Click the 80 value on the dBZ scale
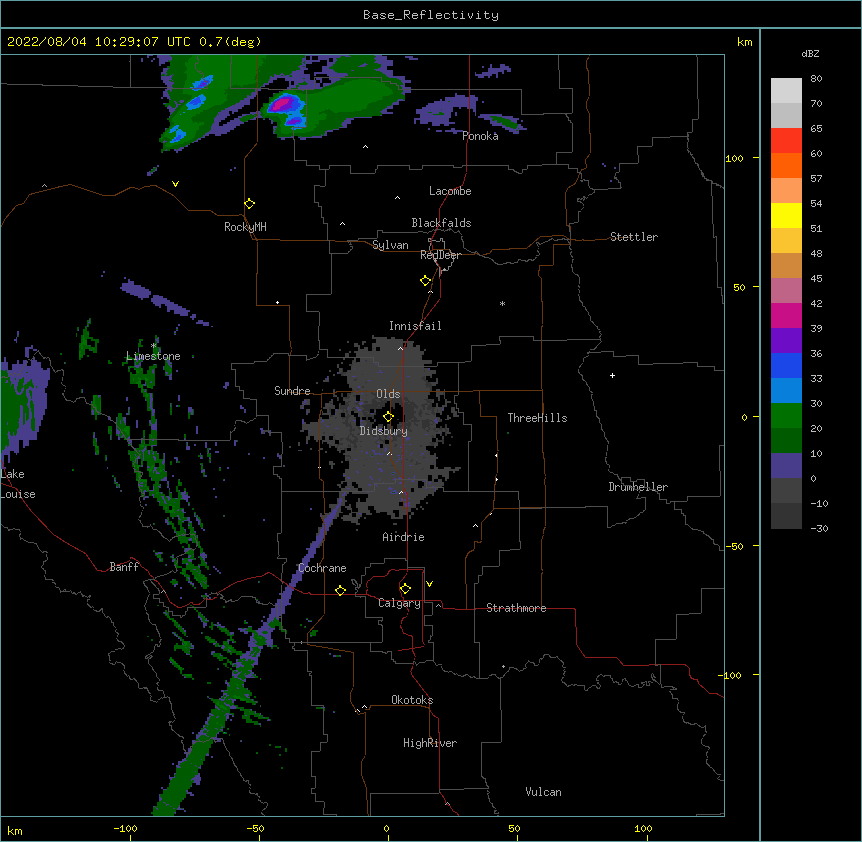 [x=816, y=79]
